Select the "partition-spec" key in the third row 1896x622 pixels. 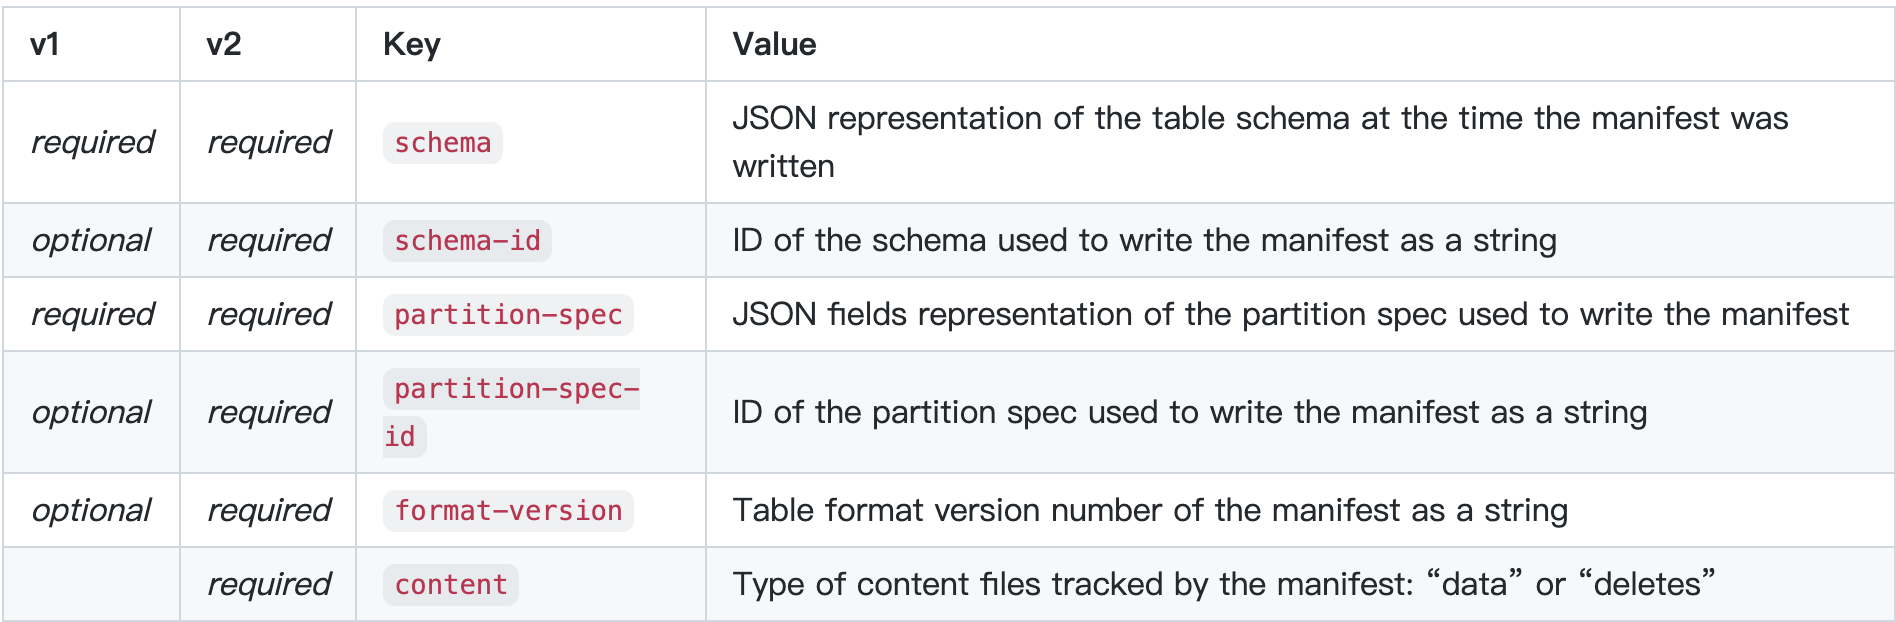point(508,315)
